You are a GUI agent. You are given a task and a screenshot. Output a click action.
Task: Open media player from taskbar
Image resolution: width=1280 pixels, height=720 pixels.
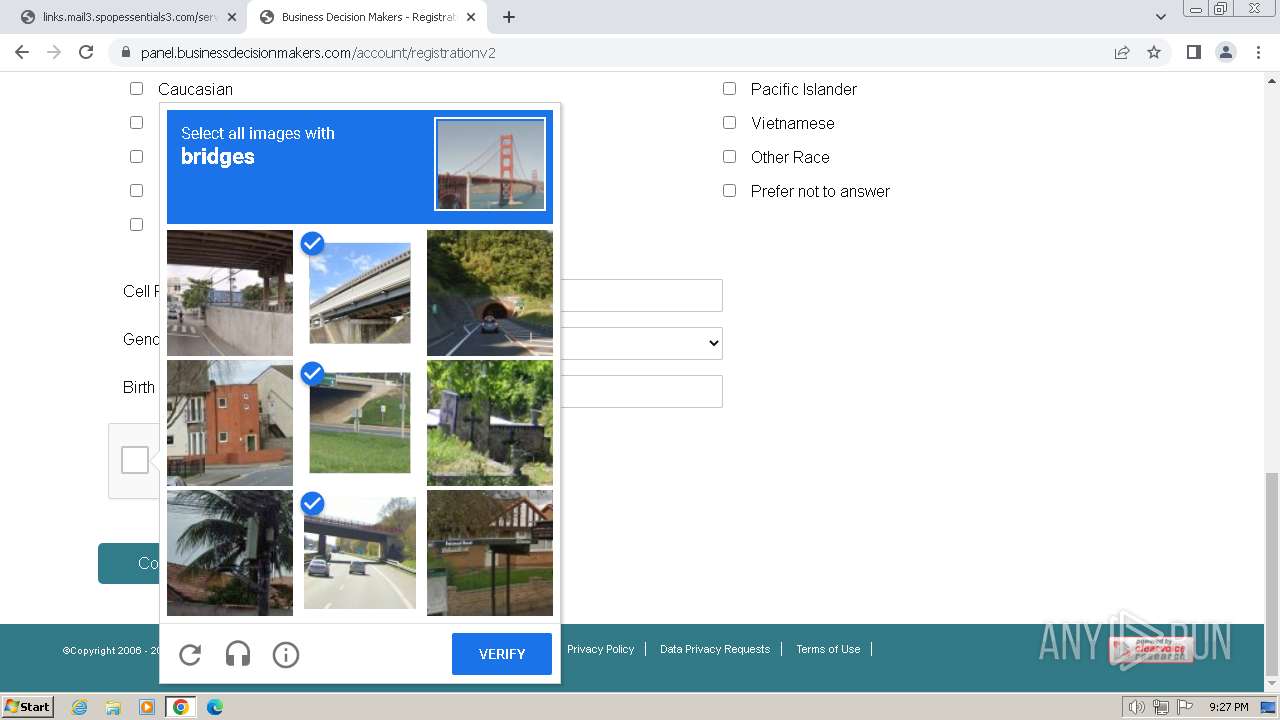pos(146,707)
